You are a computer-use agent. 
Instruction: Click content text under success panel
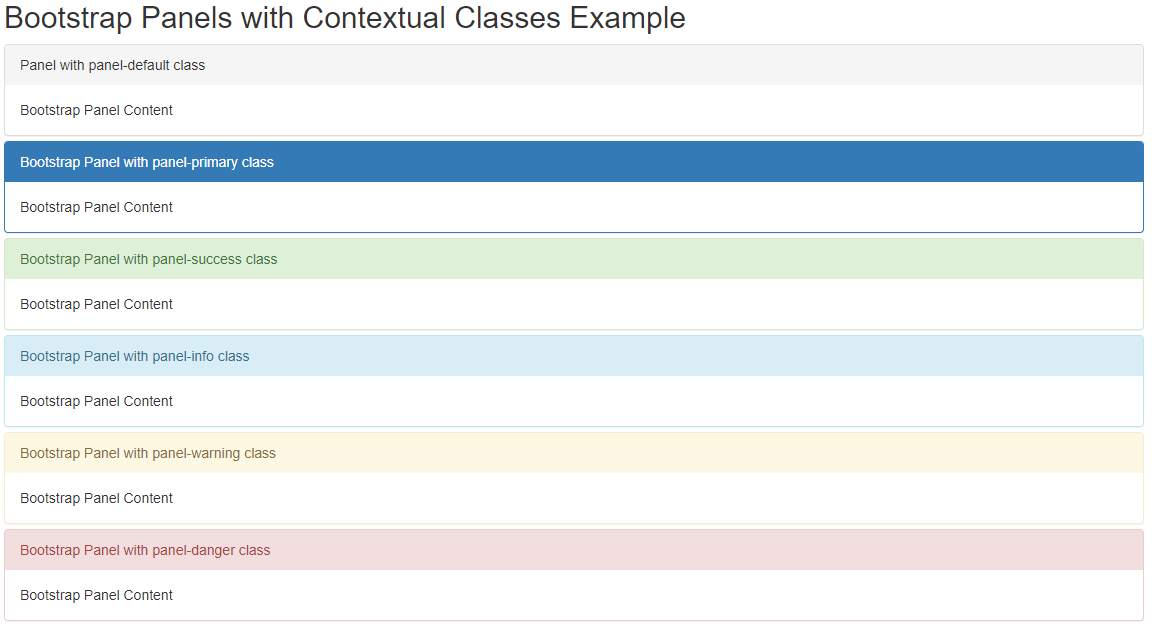(x=96, y=304)
